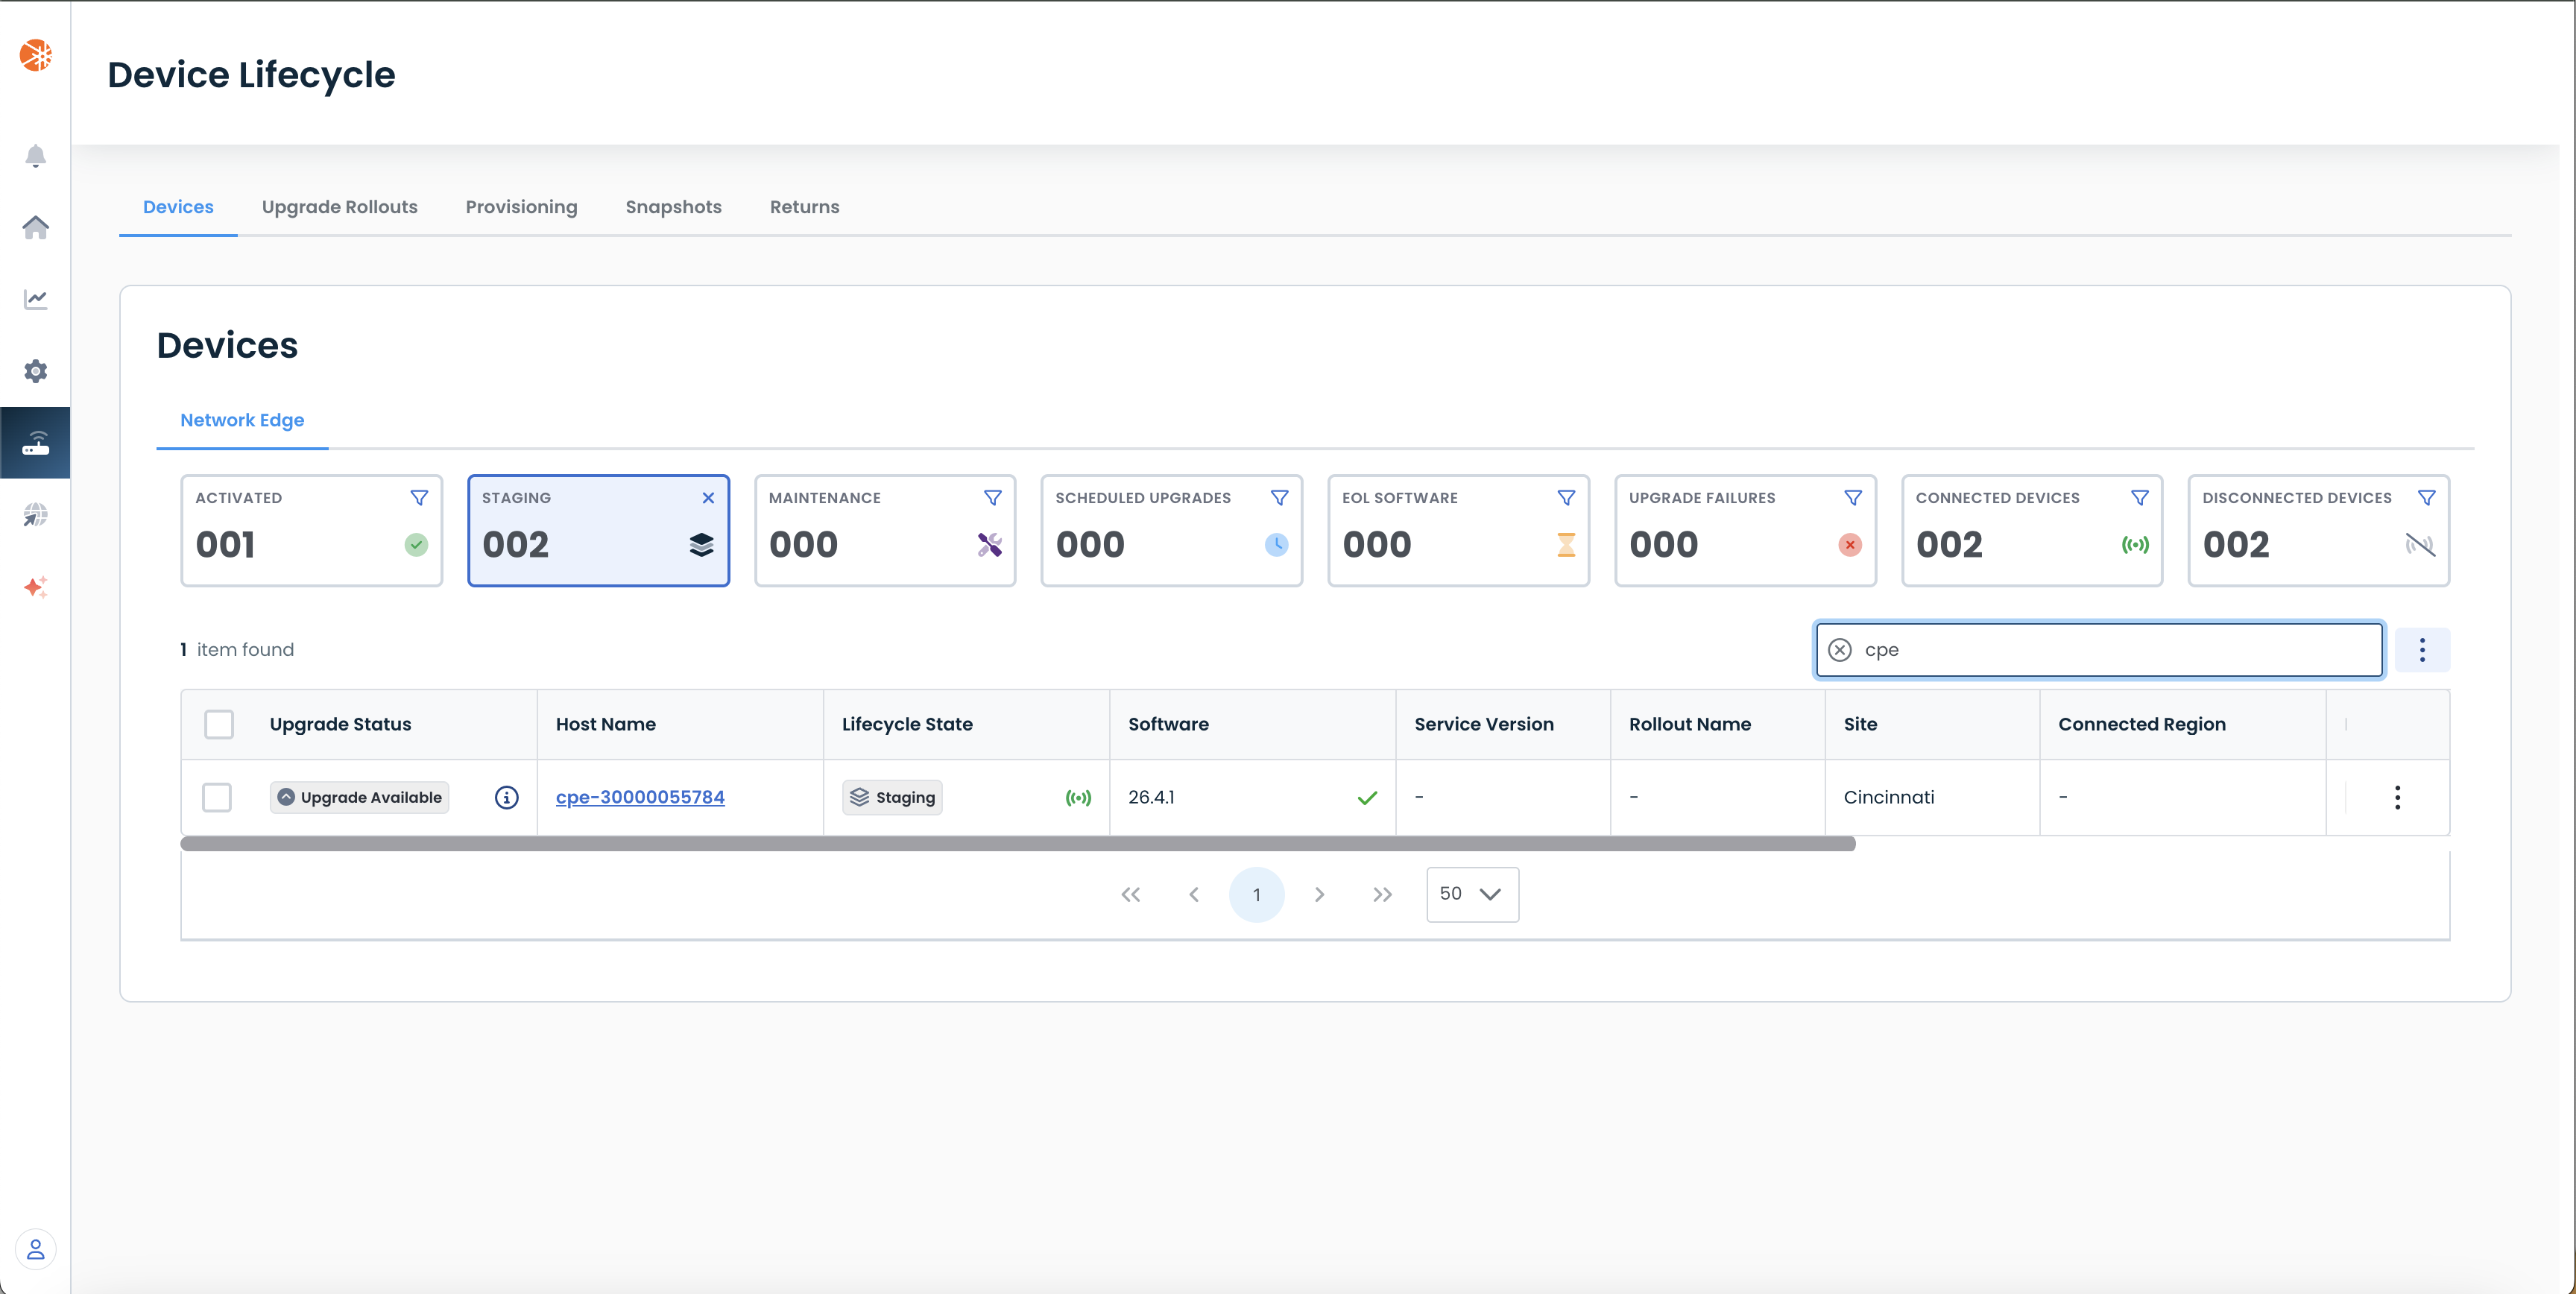
Task: Select the Network Edge sub-tab
Action: (x=242, y=420)
